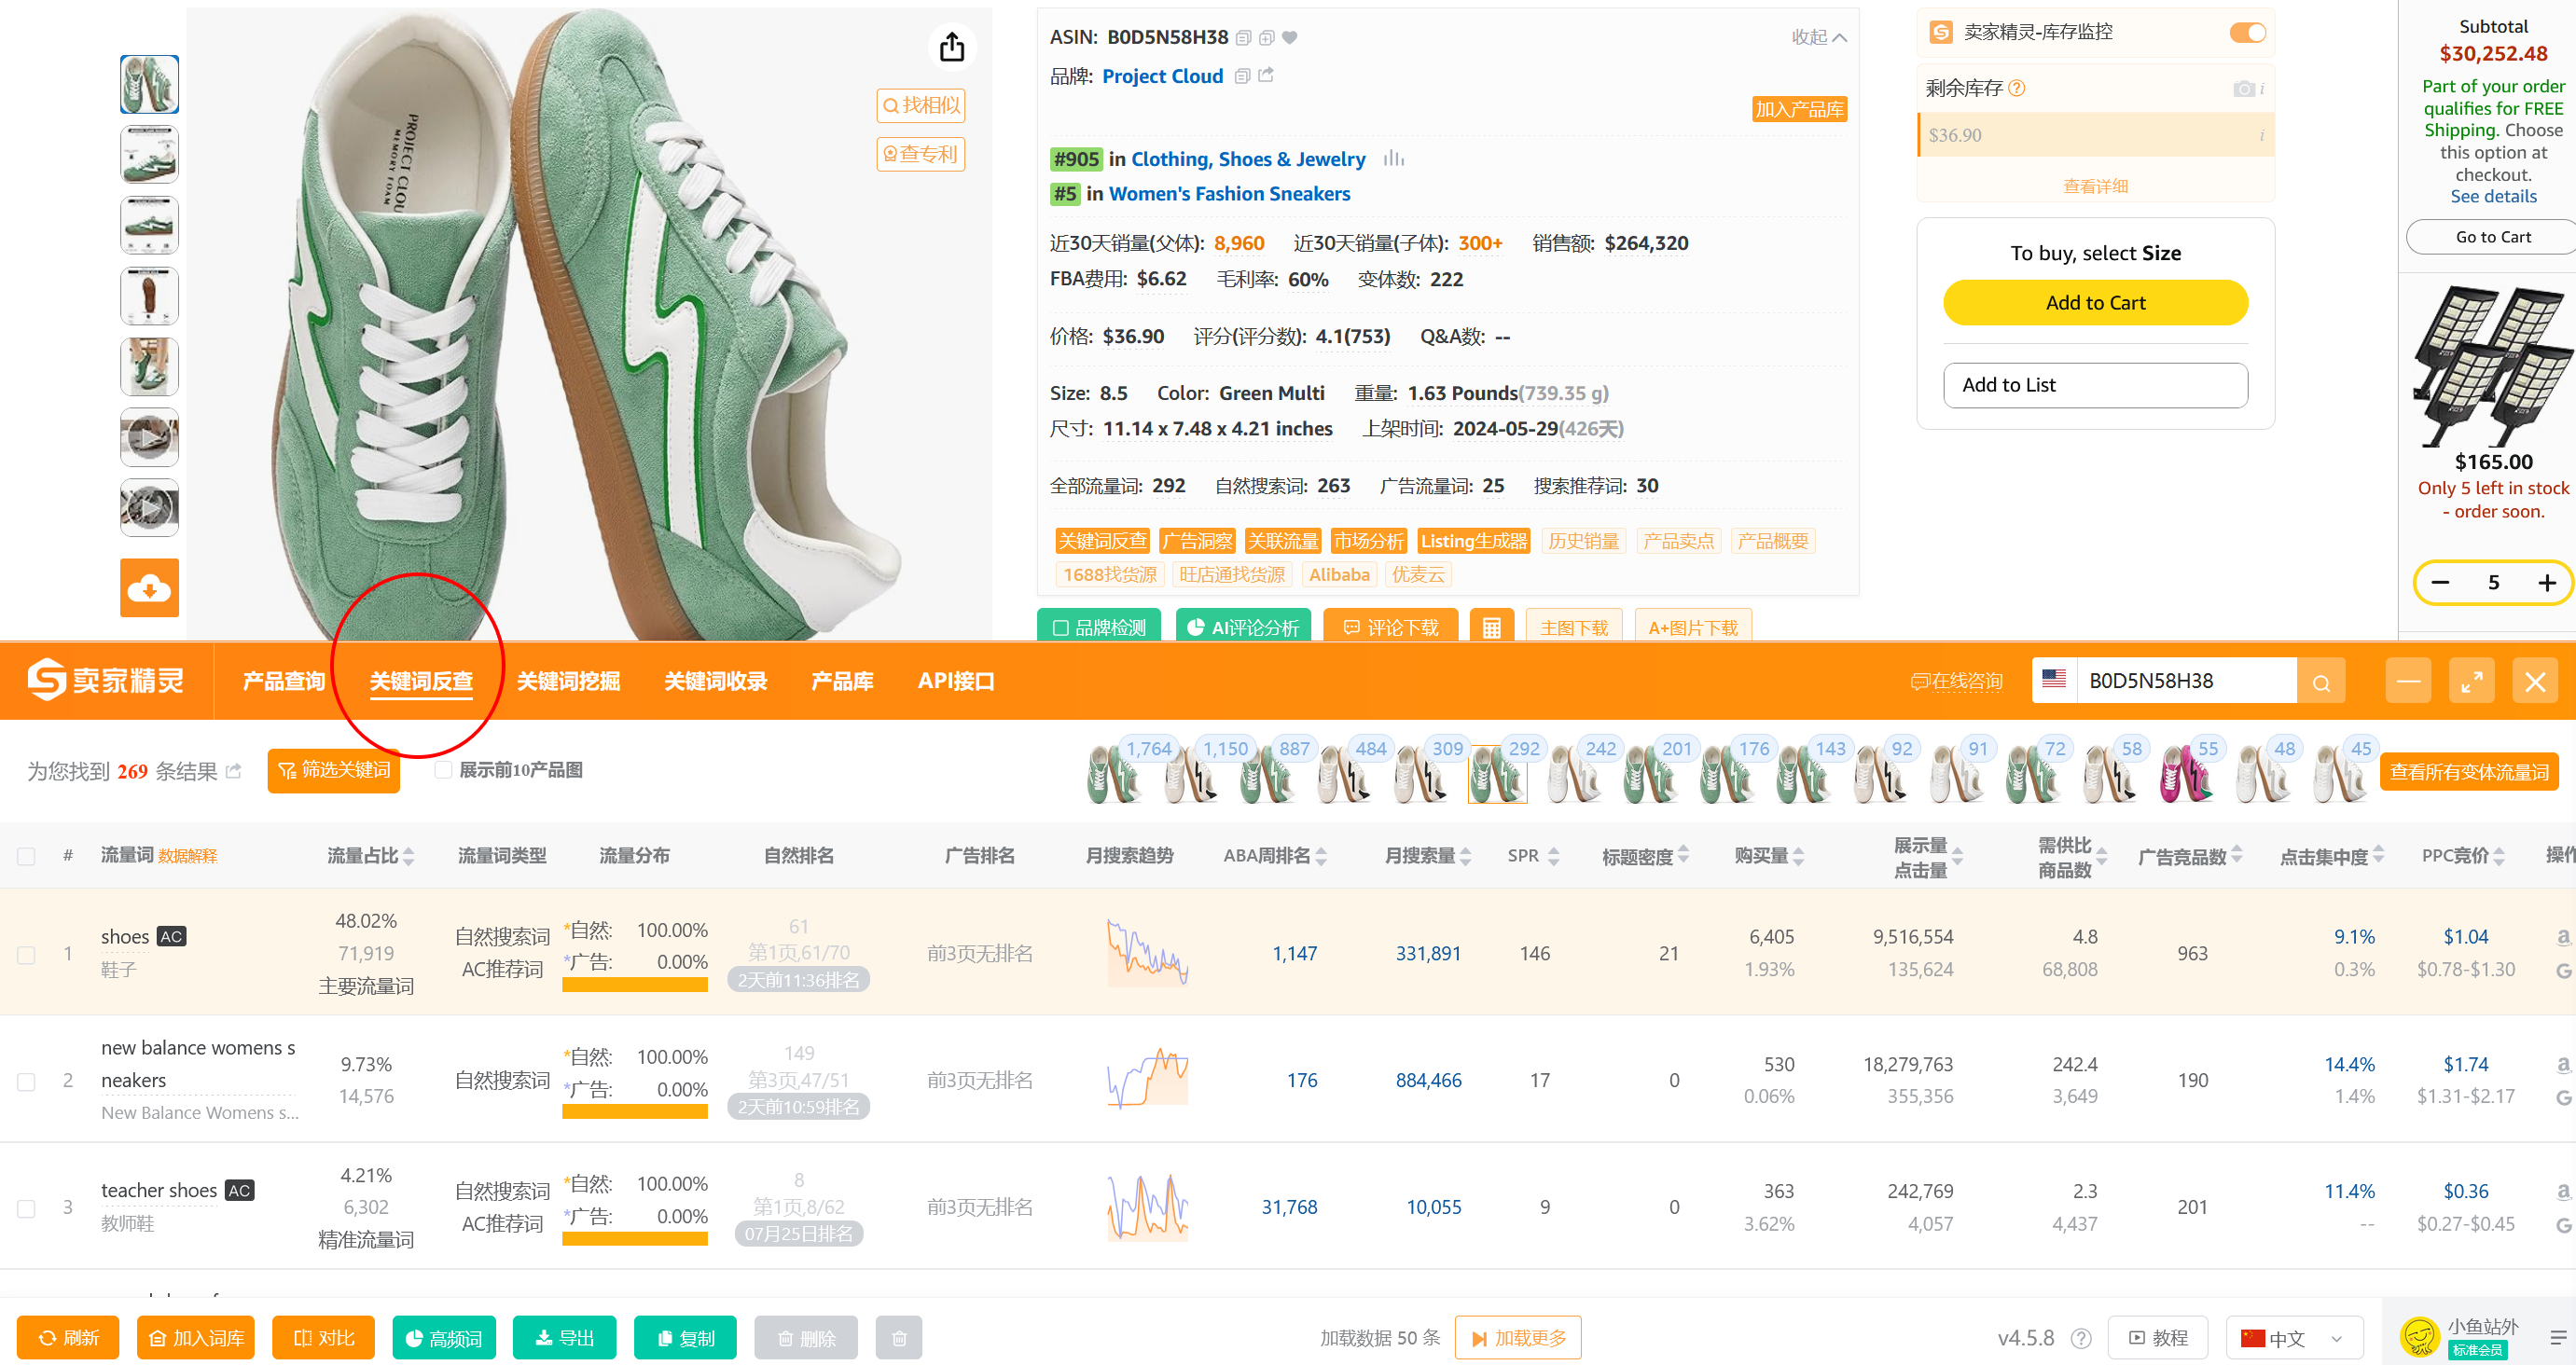Click the 导出 export button
This screenshot has height=1365, width=2576.
pyautogui.click(x=564, y=1338)
